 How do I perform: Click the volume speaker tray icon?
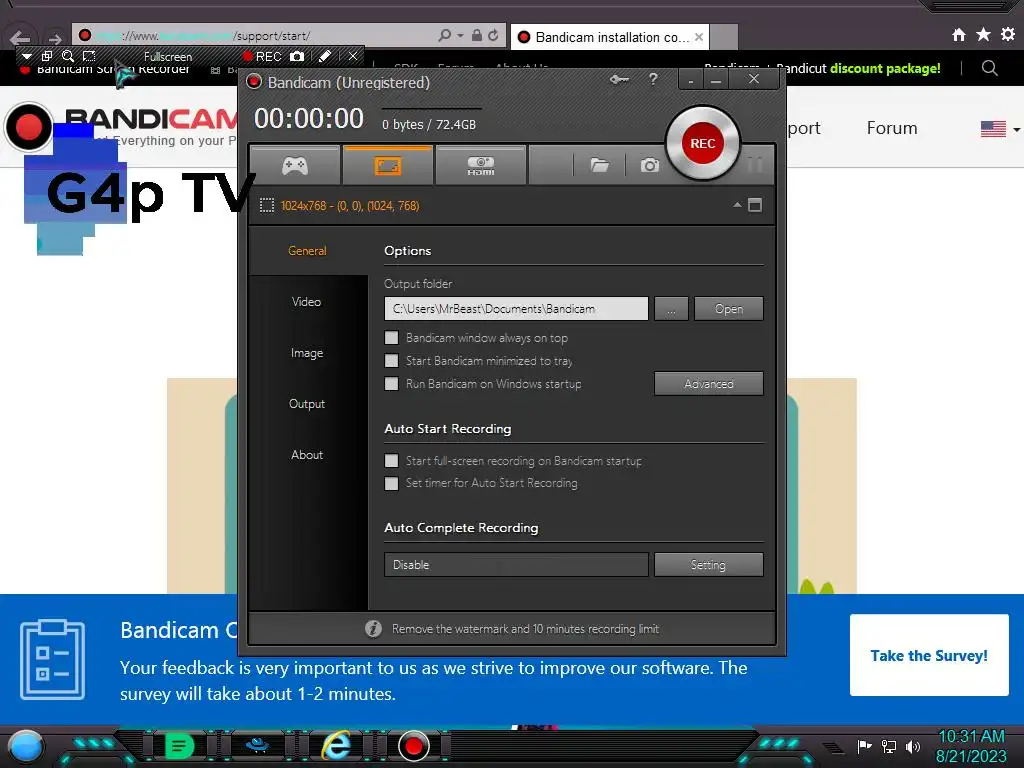click(913, 746)
